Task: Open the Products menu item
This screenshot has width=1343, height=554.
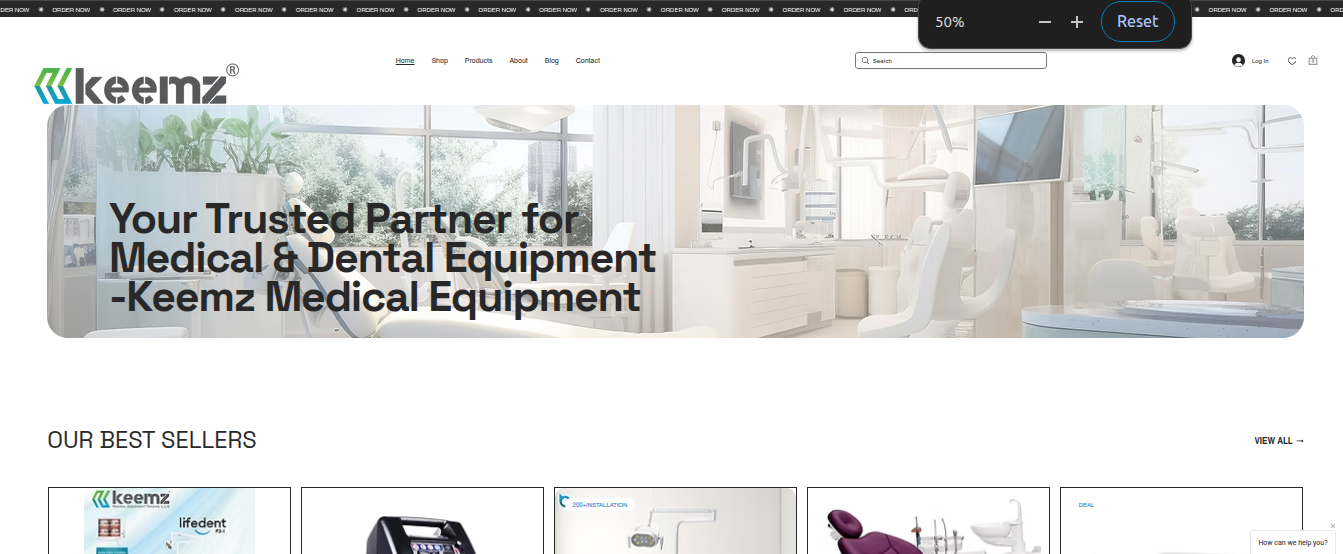Action: point(478,61)
